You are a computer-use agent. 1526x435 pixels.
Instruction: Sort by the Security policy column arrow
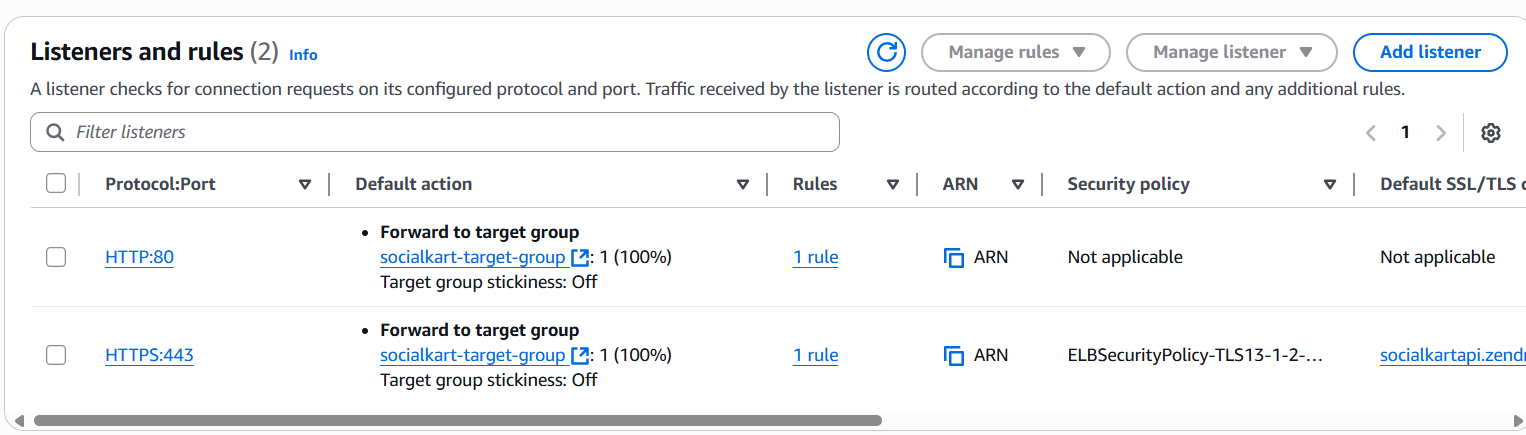[x=1330, y=185]
